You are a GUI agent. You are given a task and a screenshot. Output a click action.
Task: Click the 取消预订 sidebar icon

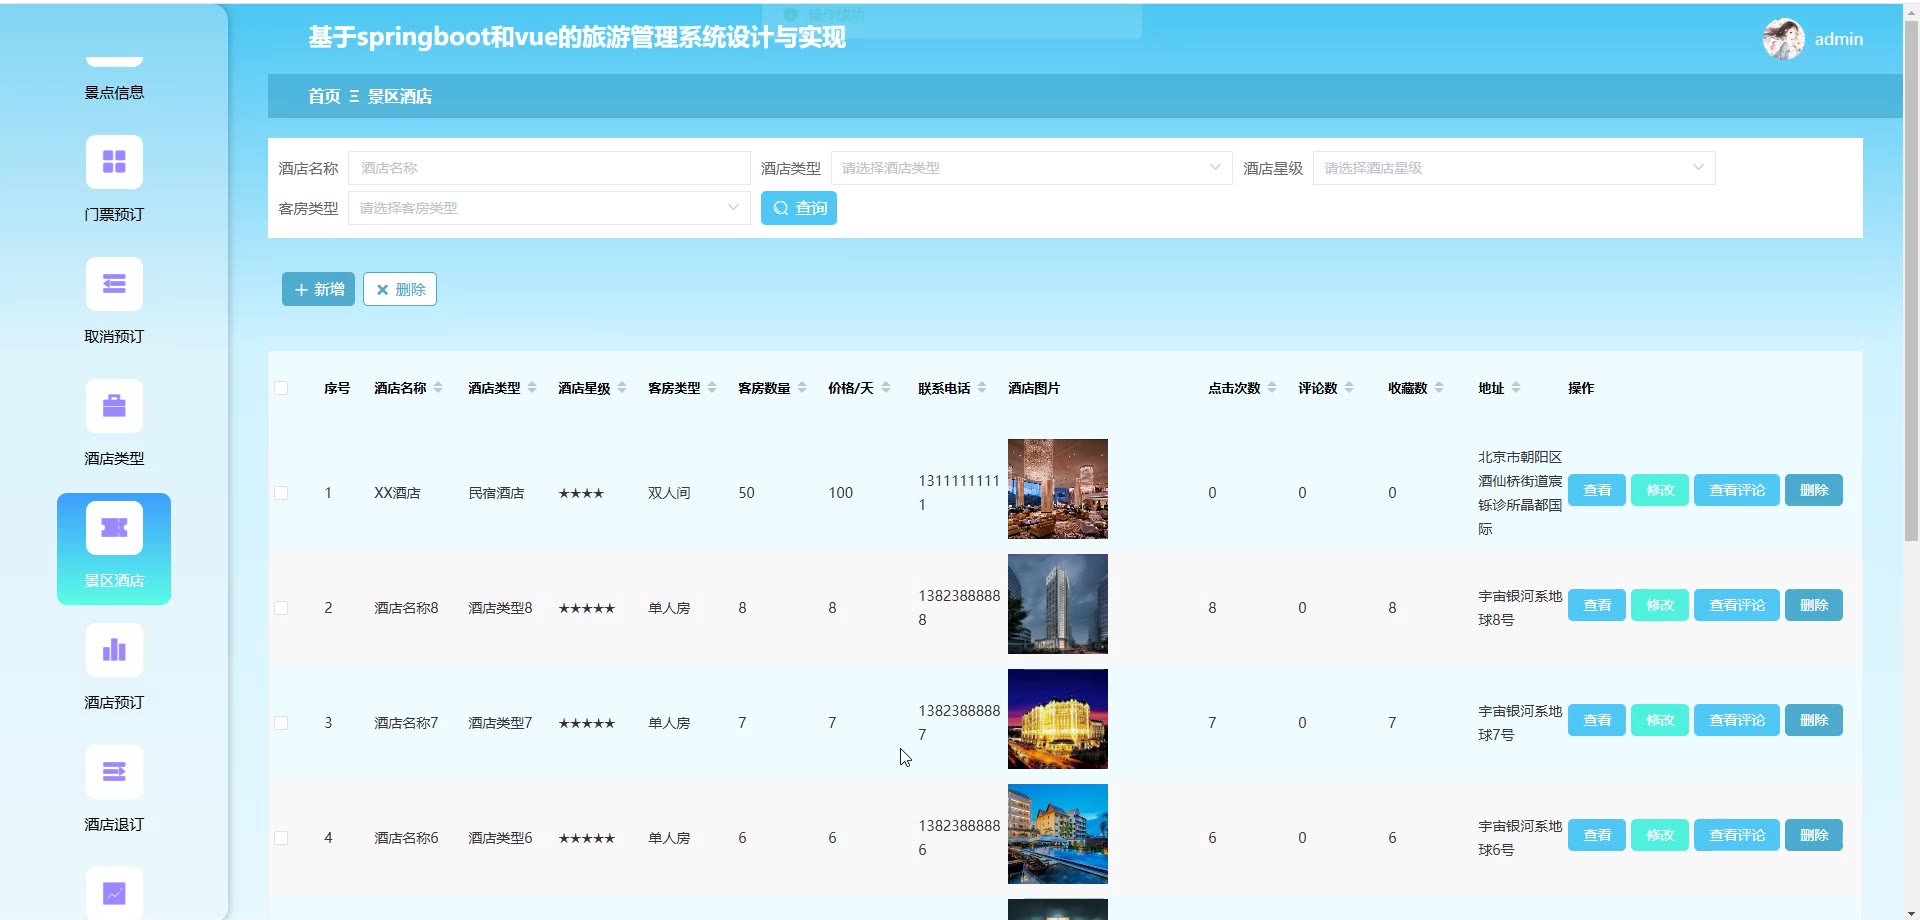coord(114,285)
